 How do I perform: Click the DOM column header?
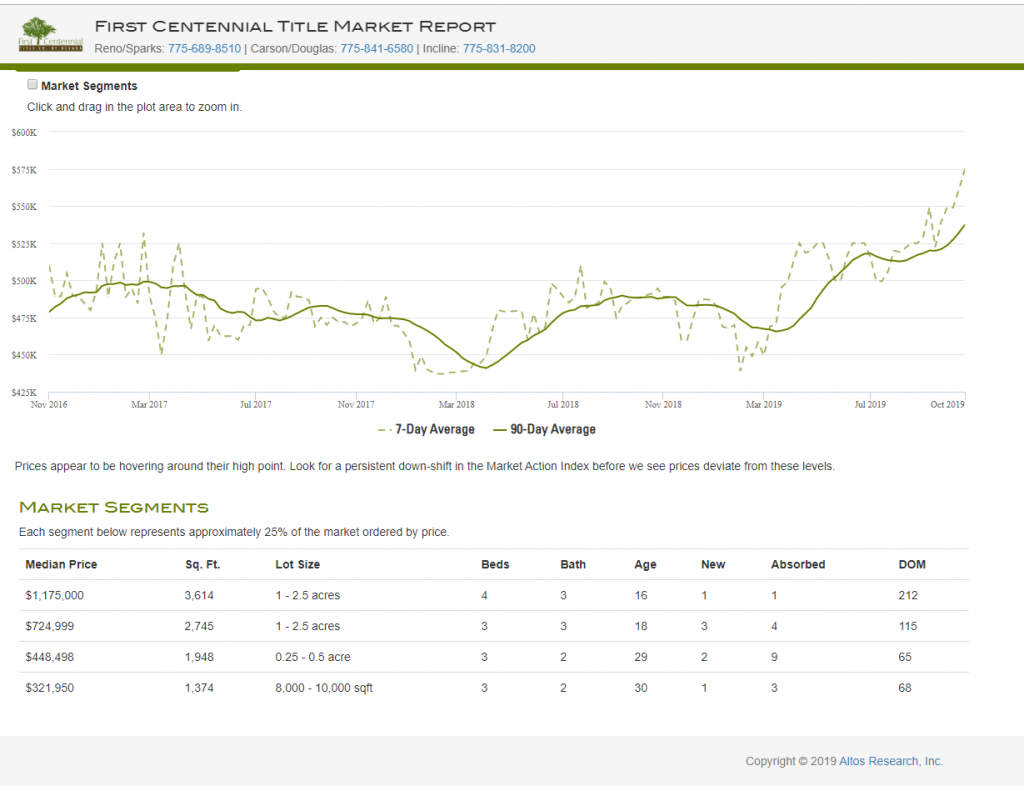pyautogui.click(x=912, y=564)
